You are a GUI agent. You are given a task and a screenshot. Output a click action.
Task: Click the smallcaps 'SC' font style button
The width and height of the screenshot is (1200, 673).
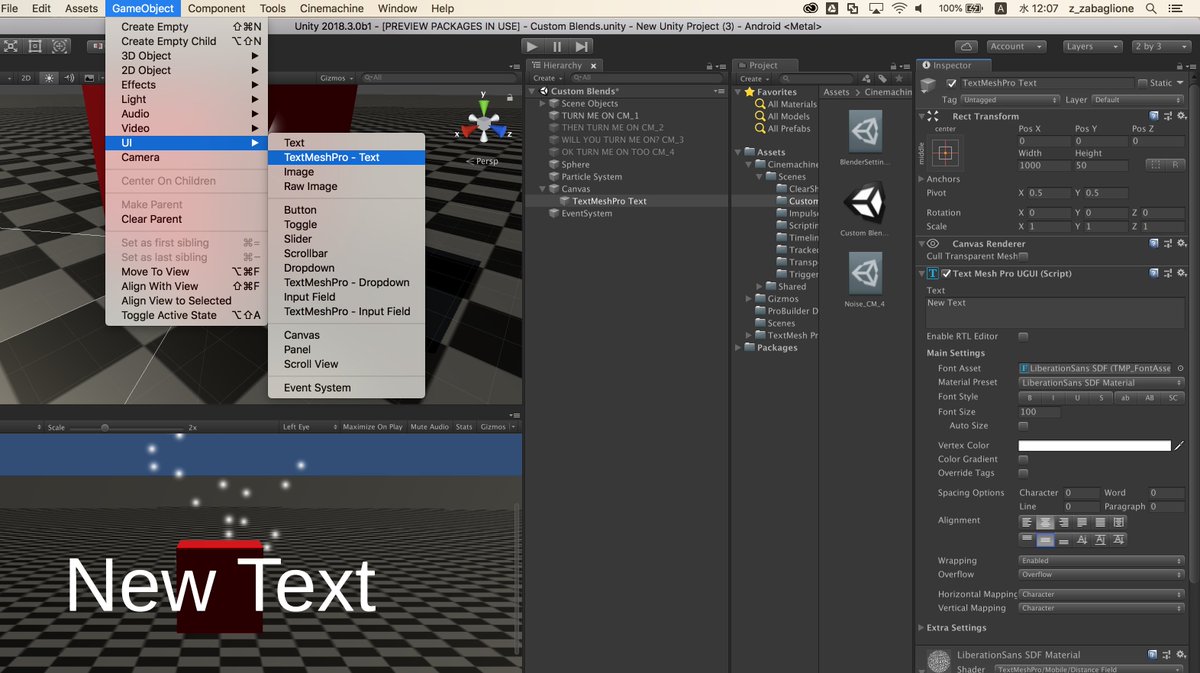point(1174,398)
